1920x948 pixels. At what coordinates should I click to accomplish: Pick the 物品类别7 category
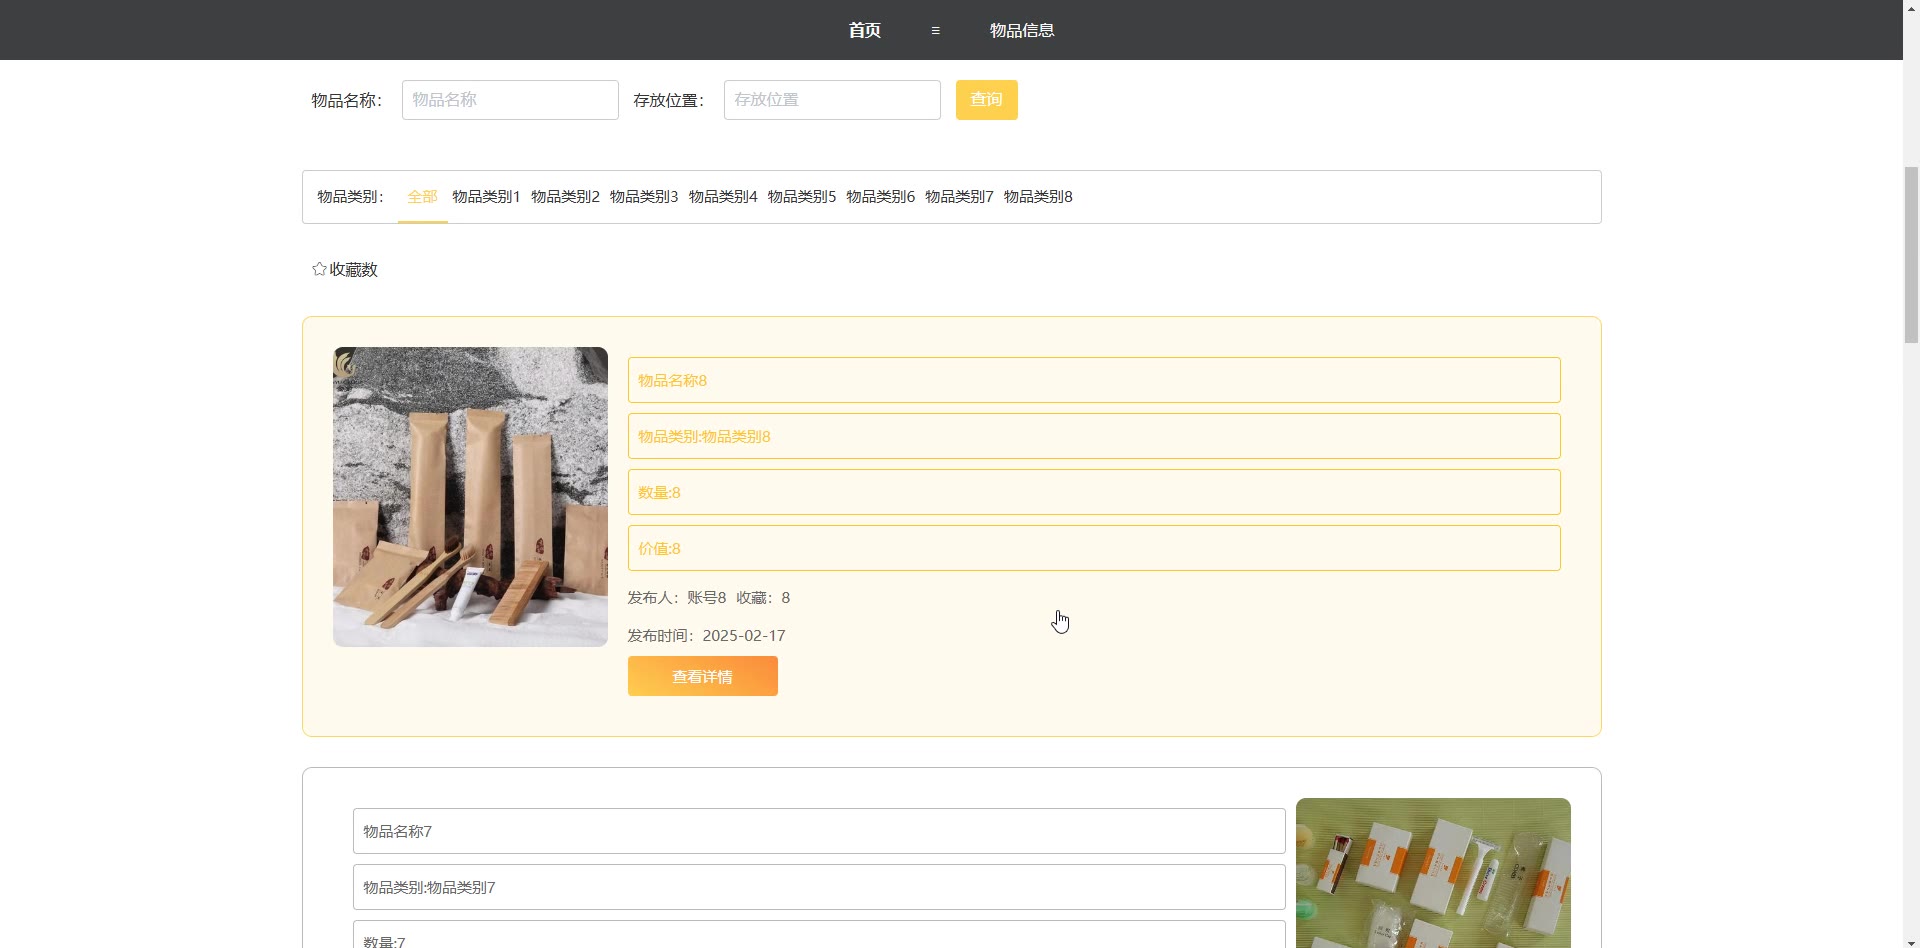tap(959, 197)
